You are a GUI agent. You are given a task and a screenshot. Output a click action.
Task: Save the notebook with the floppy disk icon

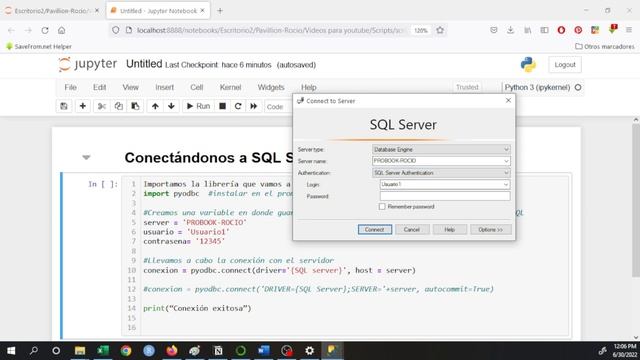64,106
